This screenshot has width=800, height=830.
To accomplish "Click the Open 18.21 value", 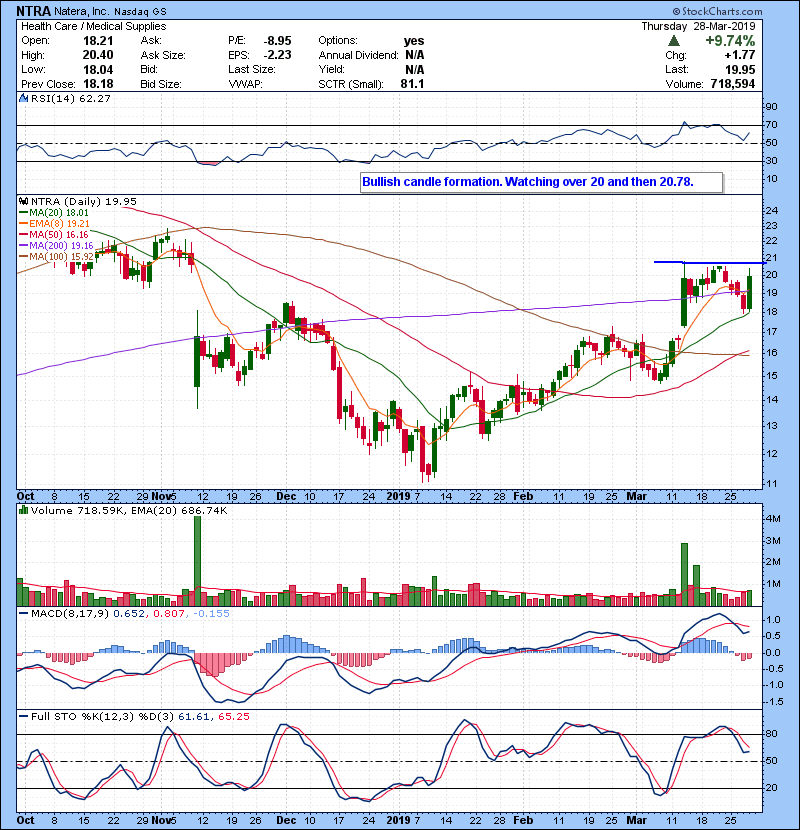I will tap(98, 41).
